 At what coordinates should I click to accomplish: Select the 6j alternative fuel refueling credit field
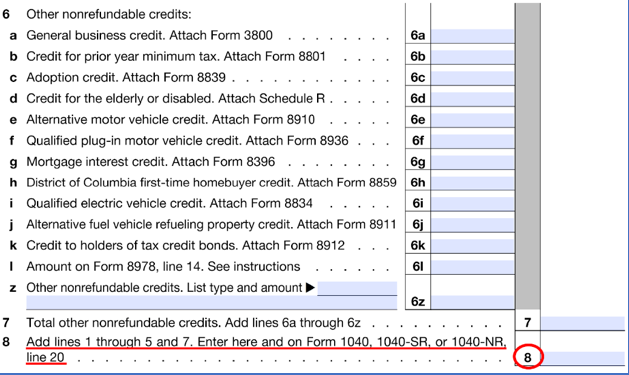(x=473, y=225)
